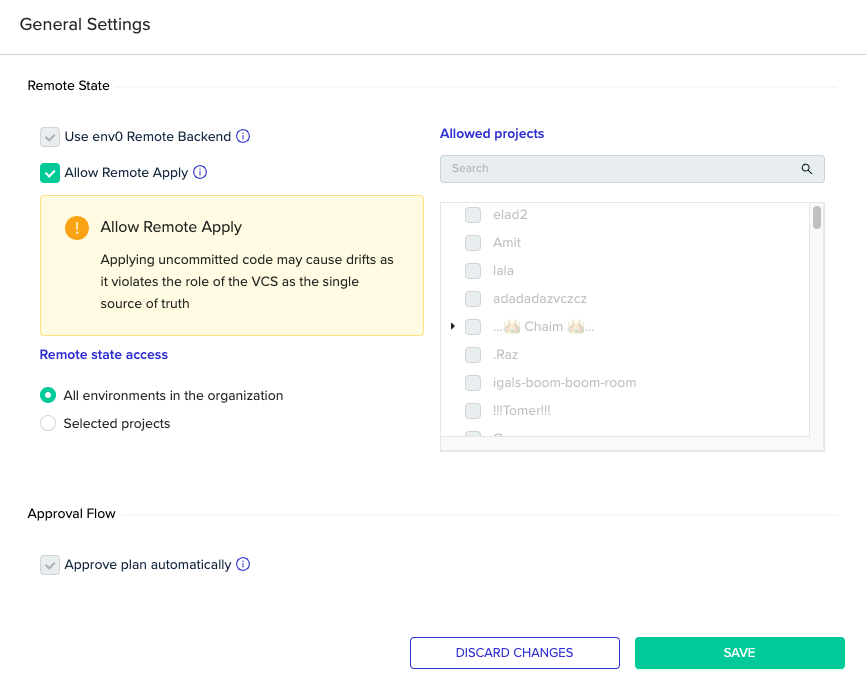Choose the Selected projects radio option
The width and height of the screenshot is (866, 681).
click(47, 423)
